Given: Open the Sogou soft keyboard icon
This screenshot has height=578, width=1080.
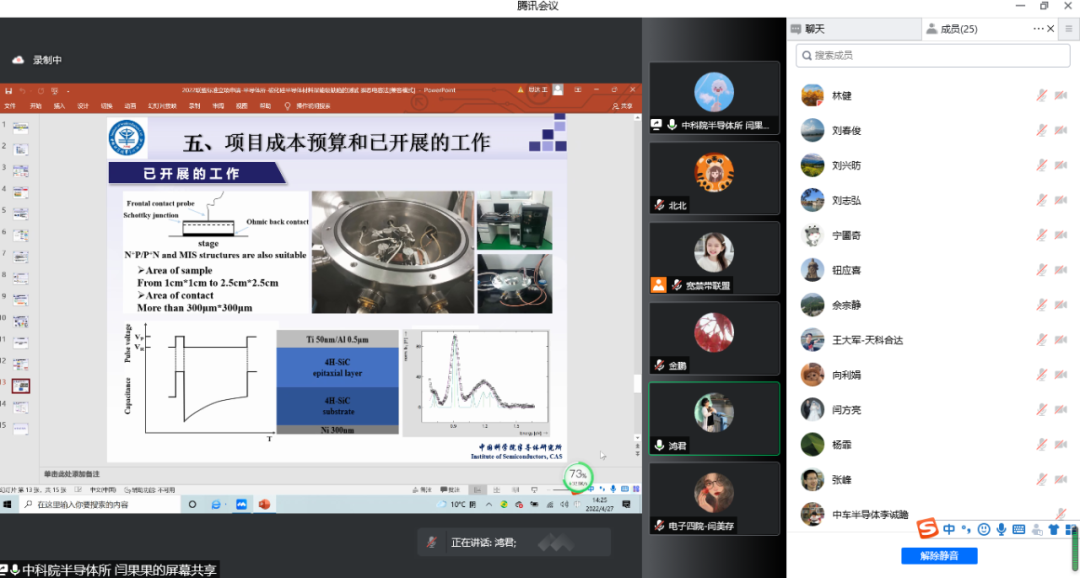Looking at the screenshot, I should [x=1019, y=529].
